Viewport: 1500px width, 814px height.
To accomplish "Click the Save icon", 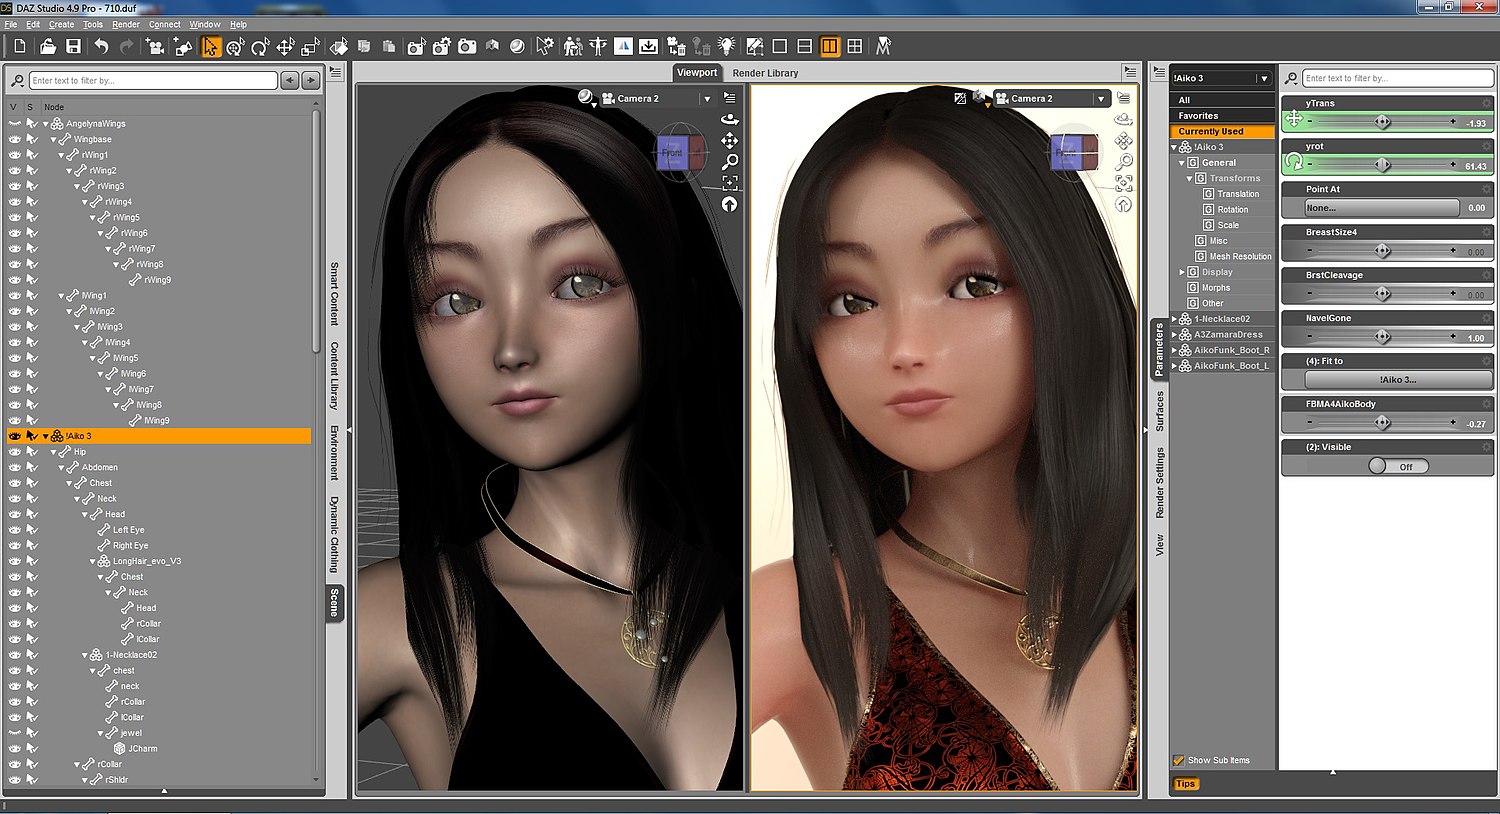I will click(73, 46).
